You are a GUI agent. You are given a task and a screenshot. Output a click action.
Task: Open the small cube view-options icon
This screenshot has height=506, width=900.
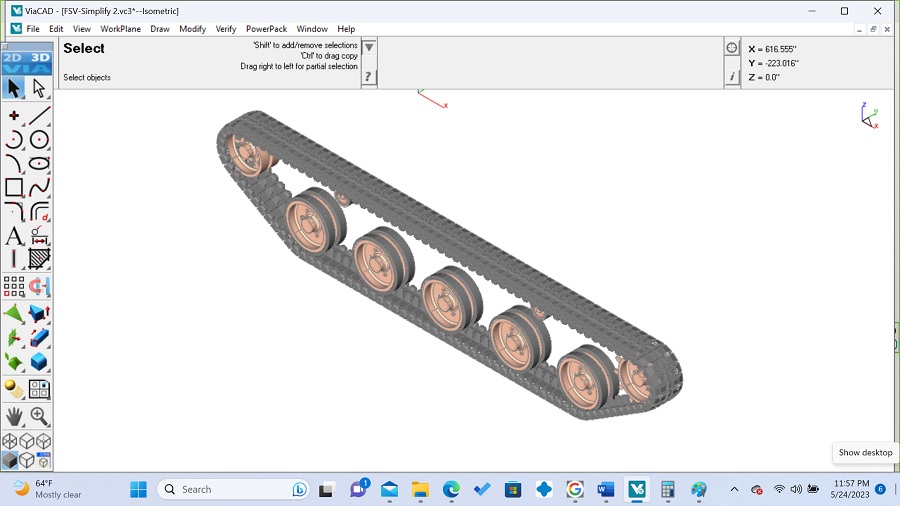tap(44, 460)
